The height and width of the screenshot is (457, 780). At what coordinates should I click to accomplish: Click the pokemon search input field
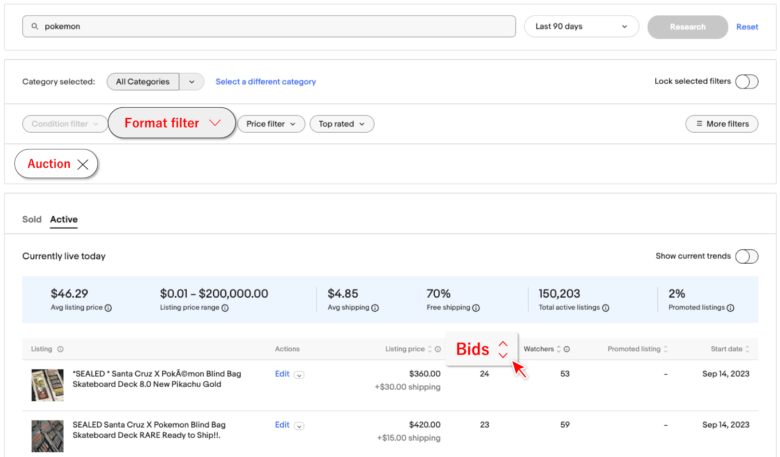click(270, 27)
